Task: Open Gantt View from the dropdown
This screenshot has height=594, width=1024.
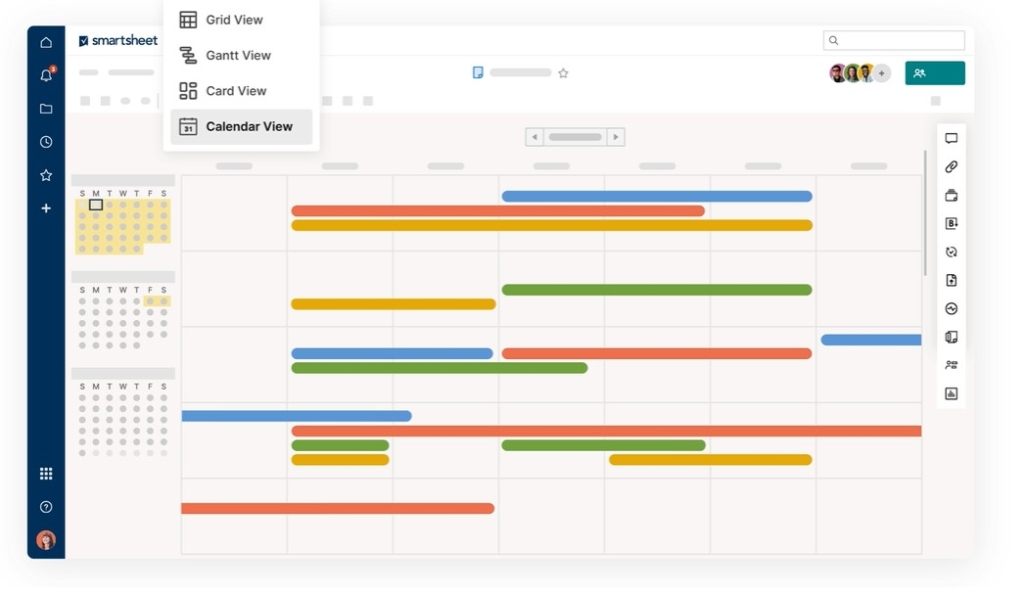Action: [x=240, y=55]
